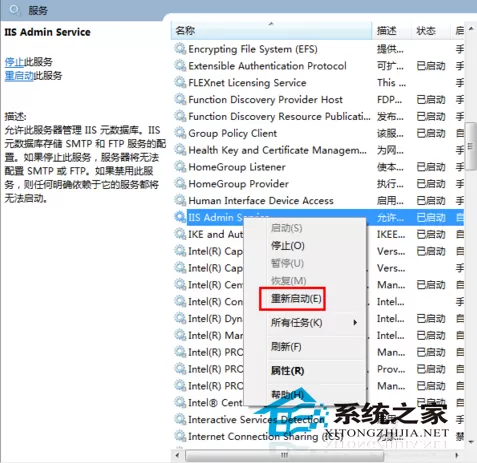The height and width of the screenshot is (463, 477).
Task: Click the Human Interface Device Access icon
Action: coord(180,200)
